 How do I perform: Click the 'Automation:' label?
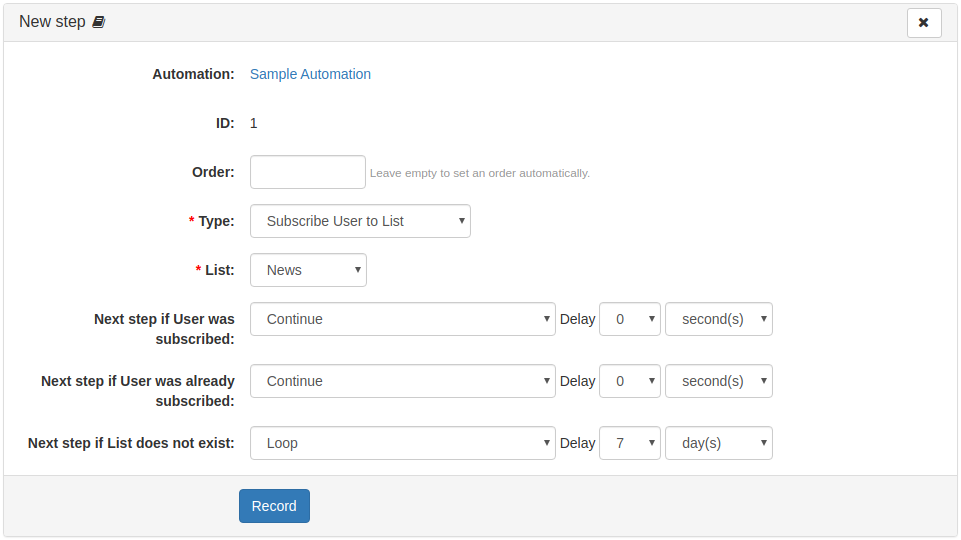(x=193, y=74)
